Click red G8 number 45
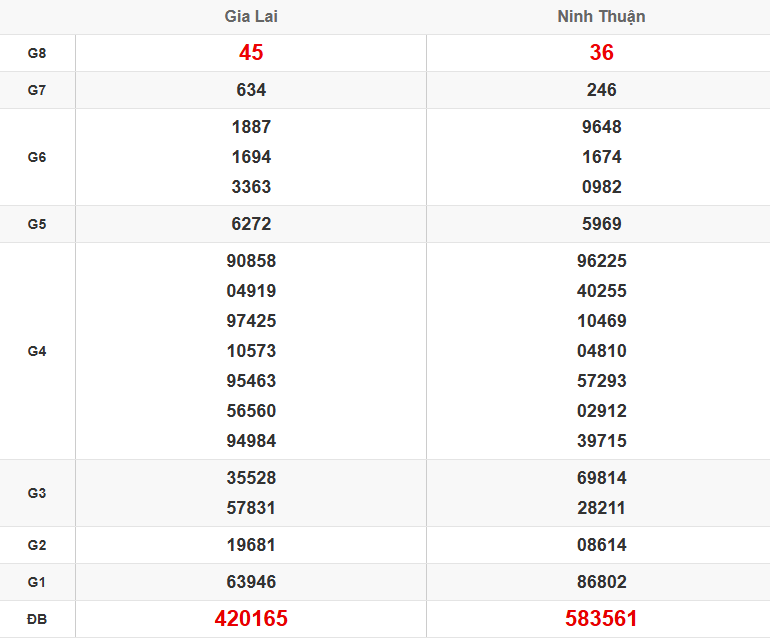Screen dimensions: 770x638 (x=251, y=53)
